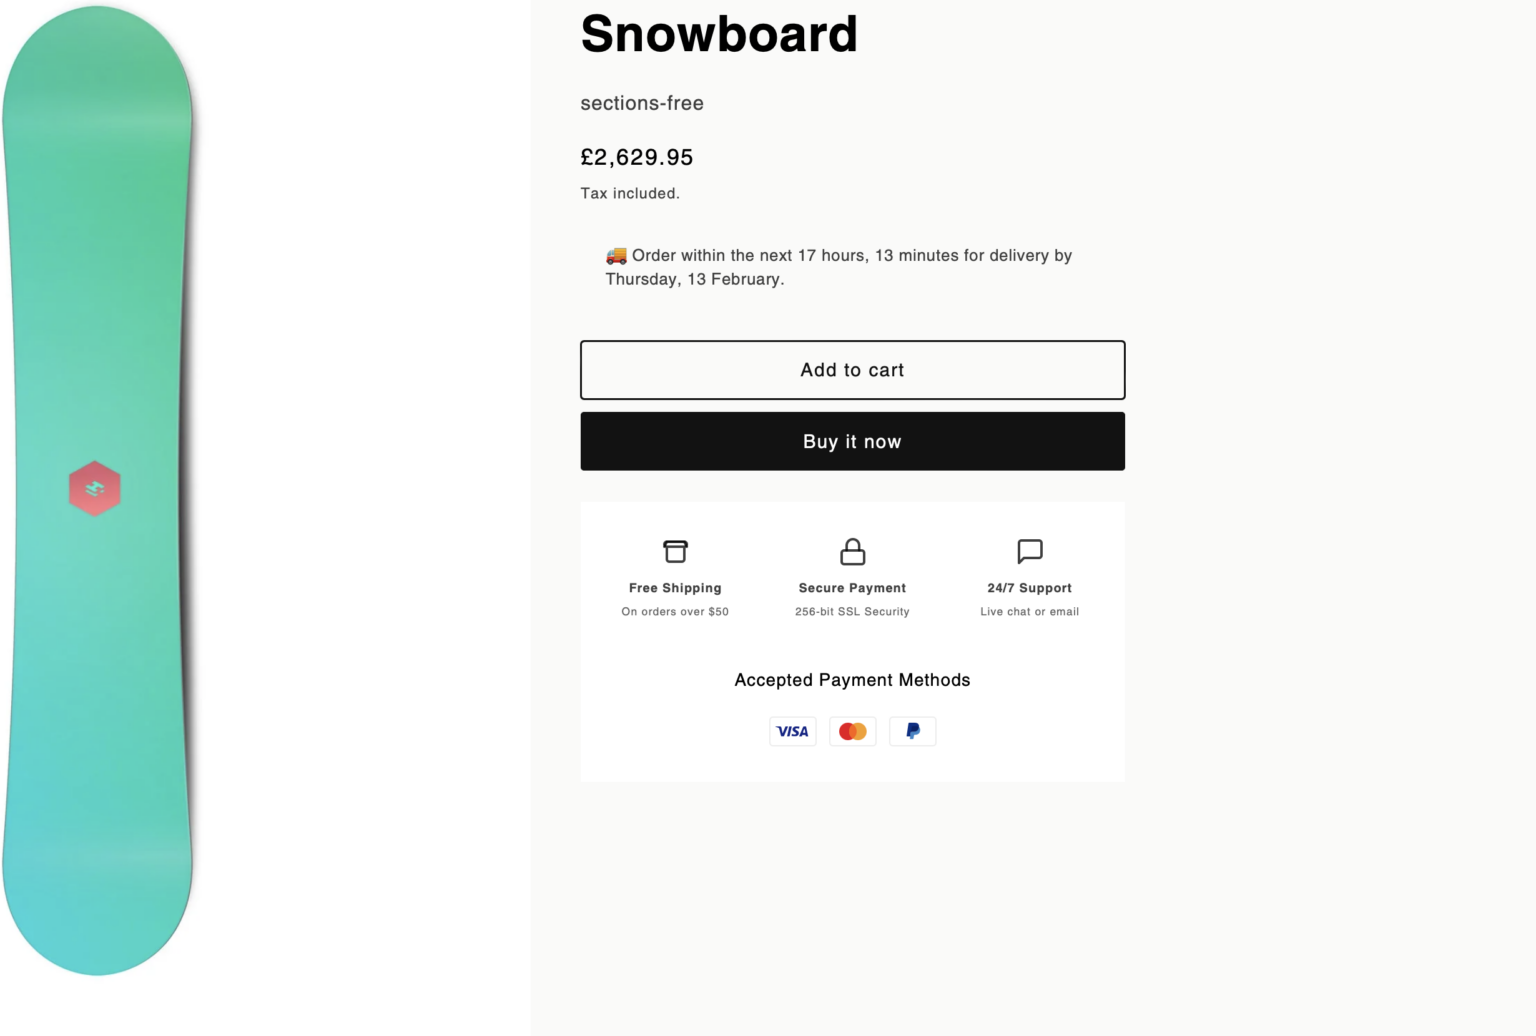The height and width of the screenshot is (1036, 1536).
Task: Select the Snowboard product title
Action: click(x=719, y=33)
